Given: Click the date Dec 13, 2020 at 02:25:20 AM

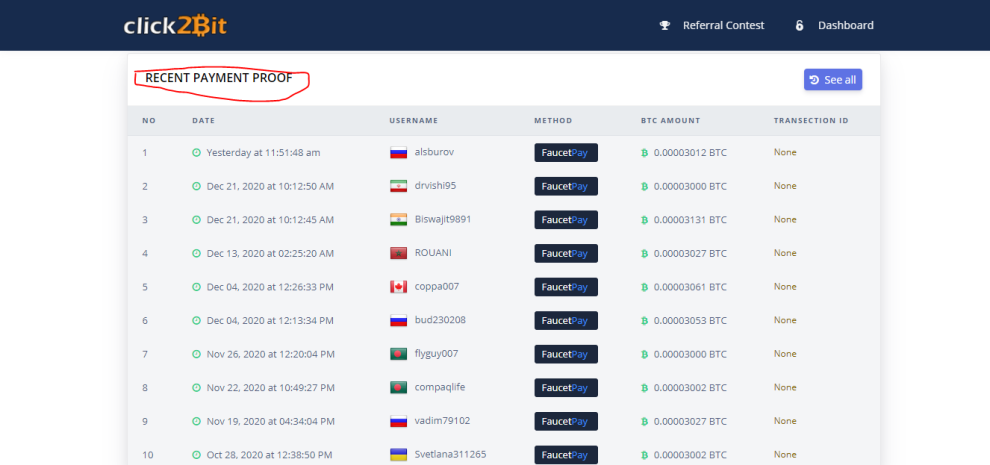Looking at the screenshot, I should 270,253.
